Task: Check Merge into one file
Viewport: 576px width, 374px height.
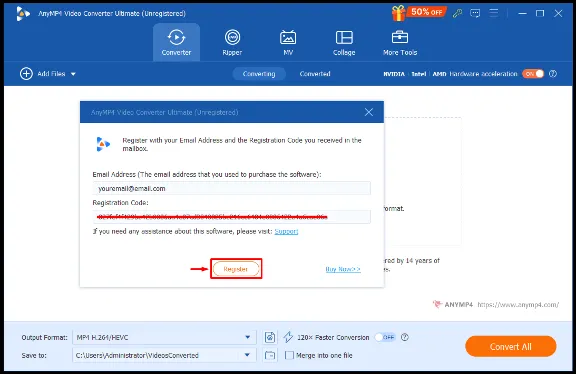Action: pos(289,355)
